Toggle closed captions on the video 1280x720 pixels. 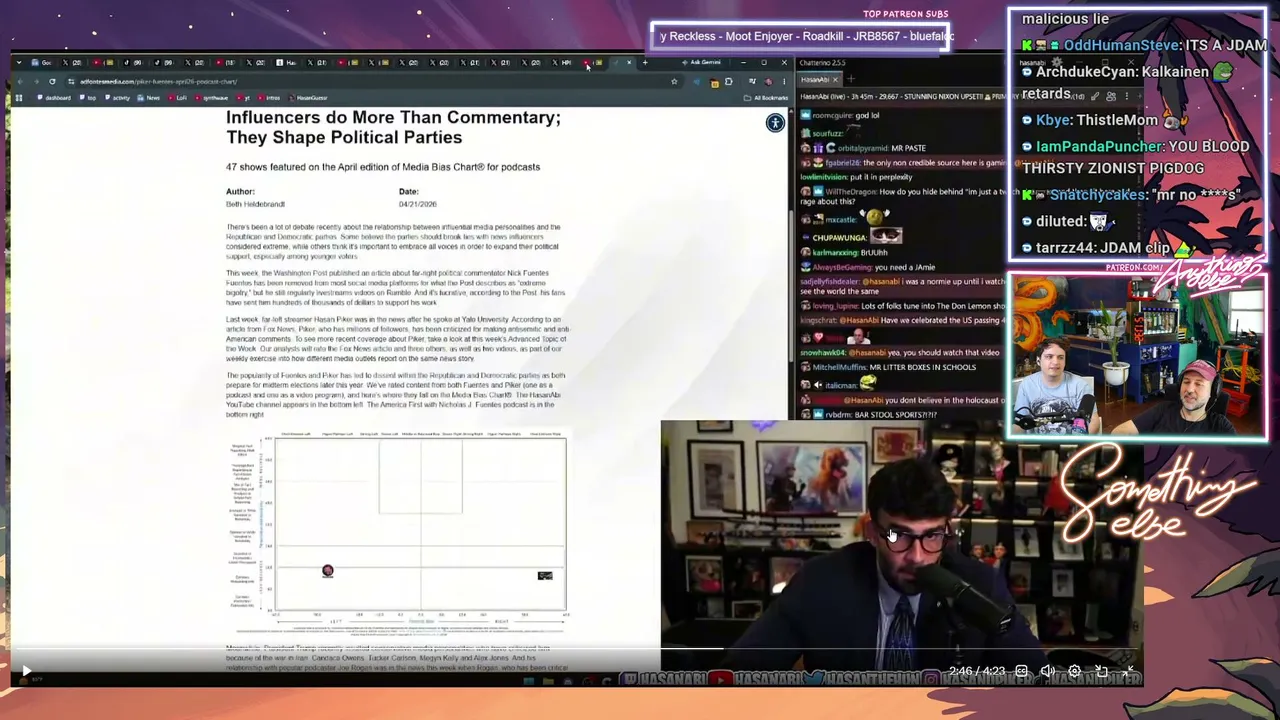pyautogui.click(x=1021, y=671)
